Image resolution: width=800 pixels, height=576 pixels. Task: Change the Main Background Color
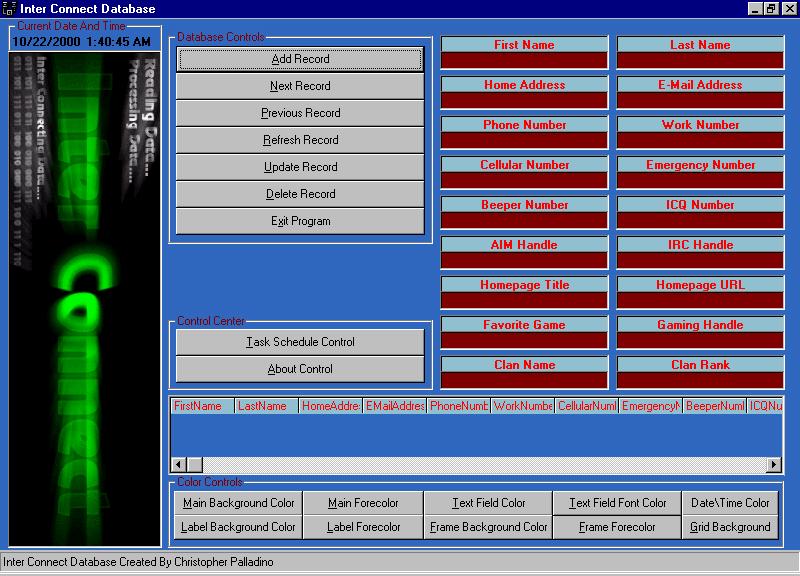(238, 503)
